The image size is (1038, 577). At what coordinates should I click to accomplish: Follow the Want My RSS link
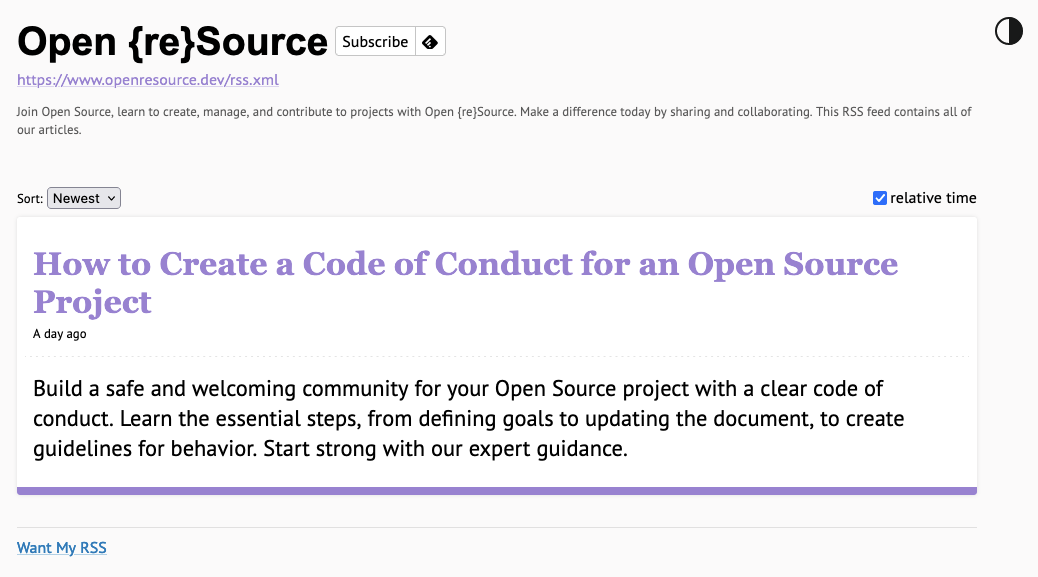tap(62, 548)
